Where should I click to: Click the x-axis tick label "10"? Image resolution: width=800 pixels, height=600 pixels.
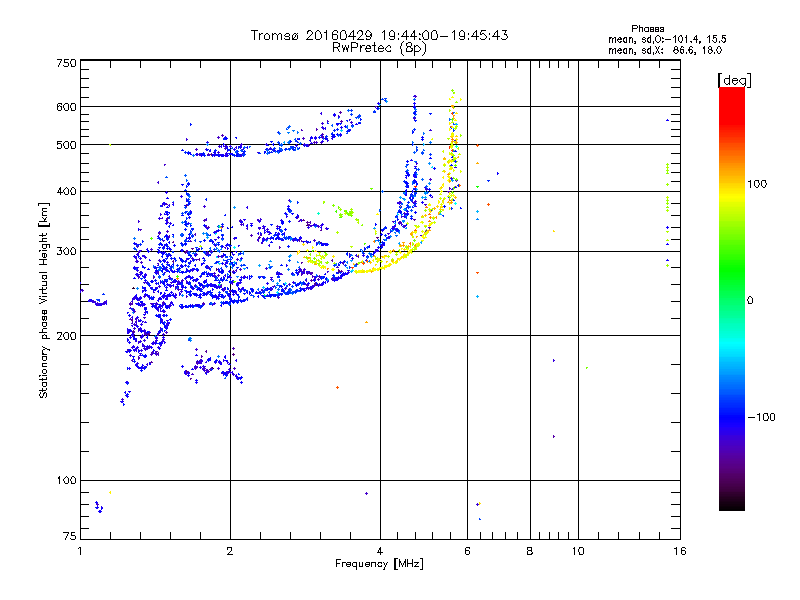pyautogui.click(x=578, y=551)
